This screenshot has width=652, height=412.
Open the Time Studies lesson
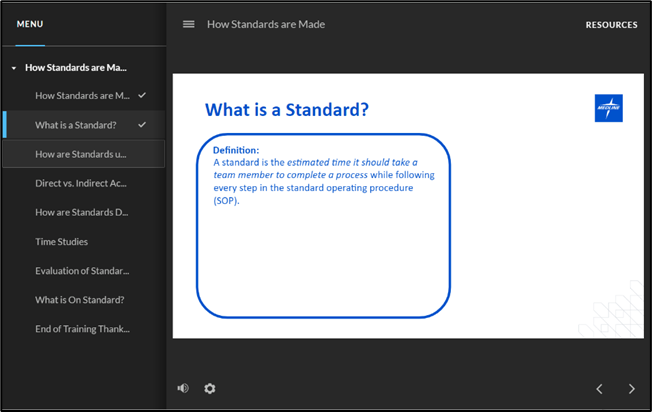62,241
